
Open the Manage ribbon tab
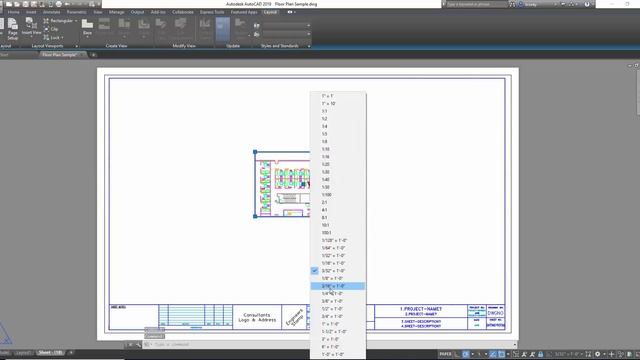pos(116,12)
